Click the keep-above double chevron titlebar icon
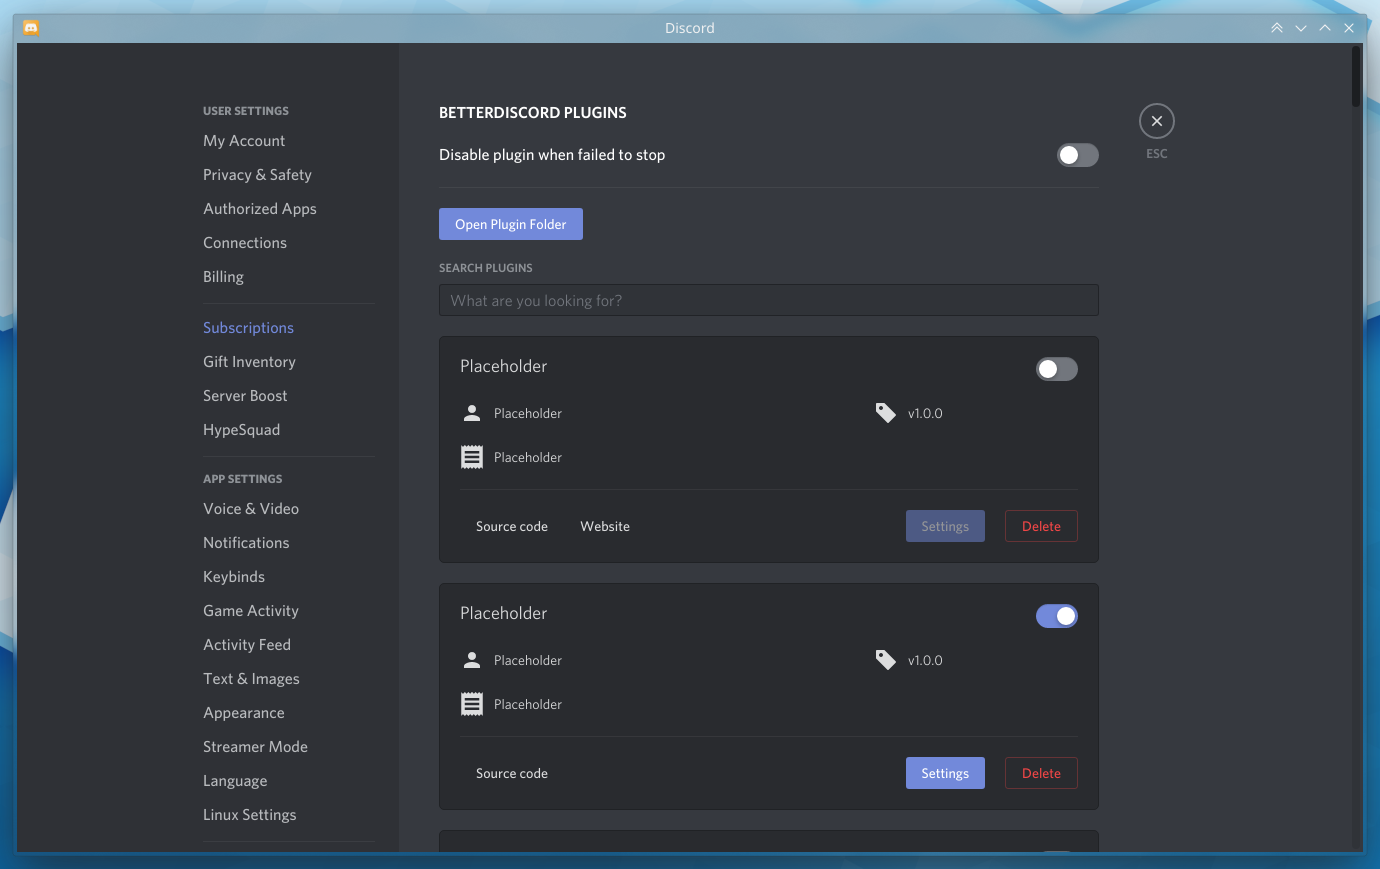The width and height of the screenshot is (1380, 869). [x=1277, y=27]
